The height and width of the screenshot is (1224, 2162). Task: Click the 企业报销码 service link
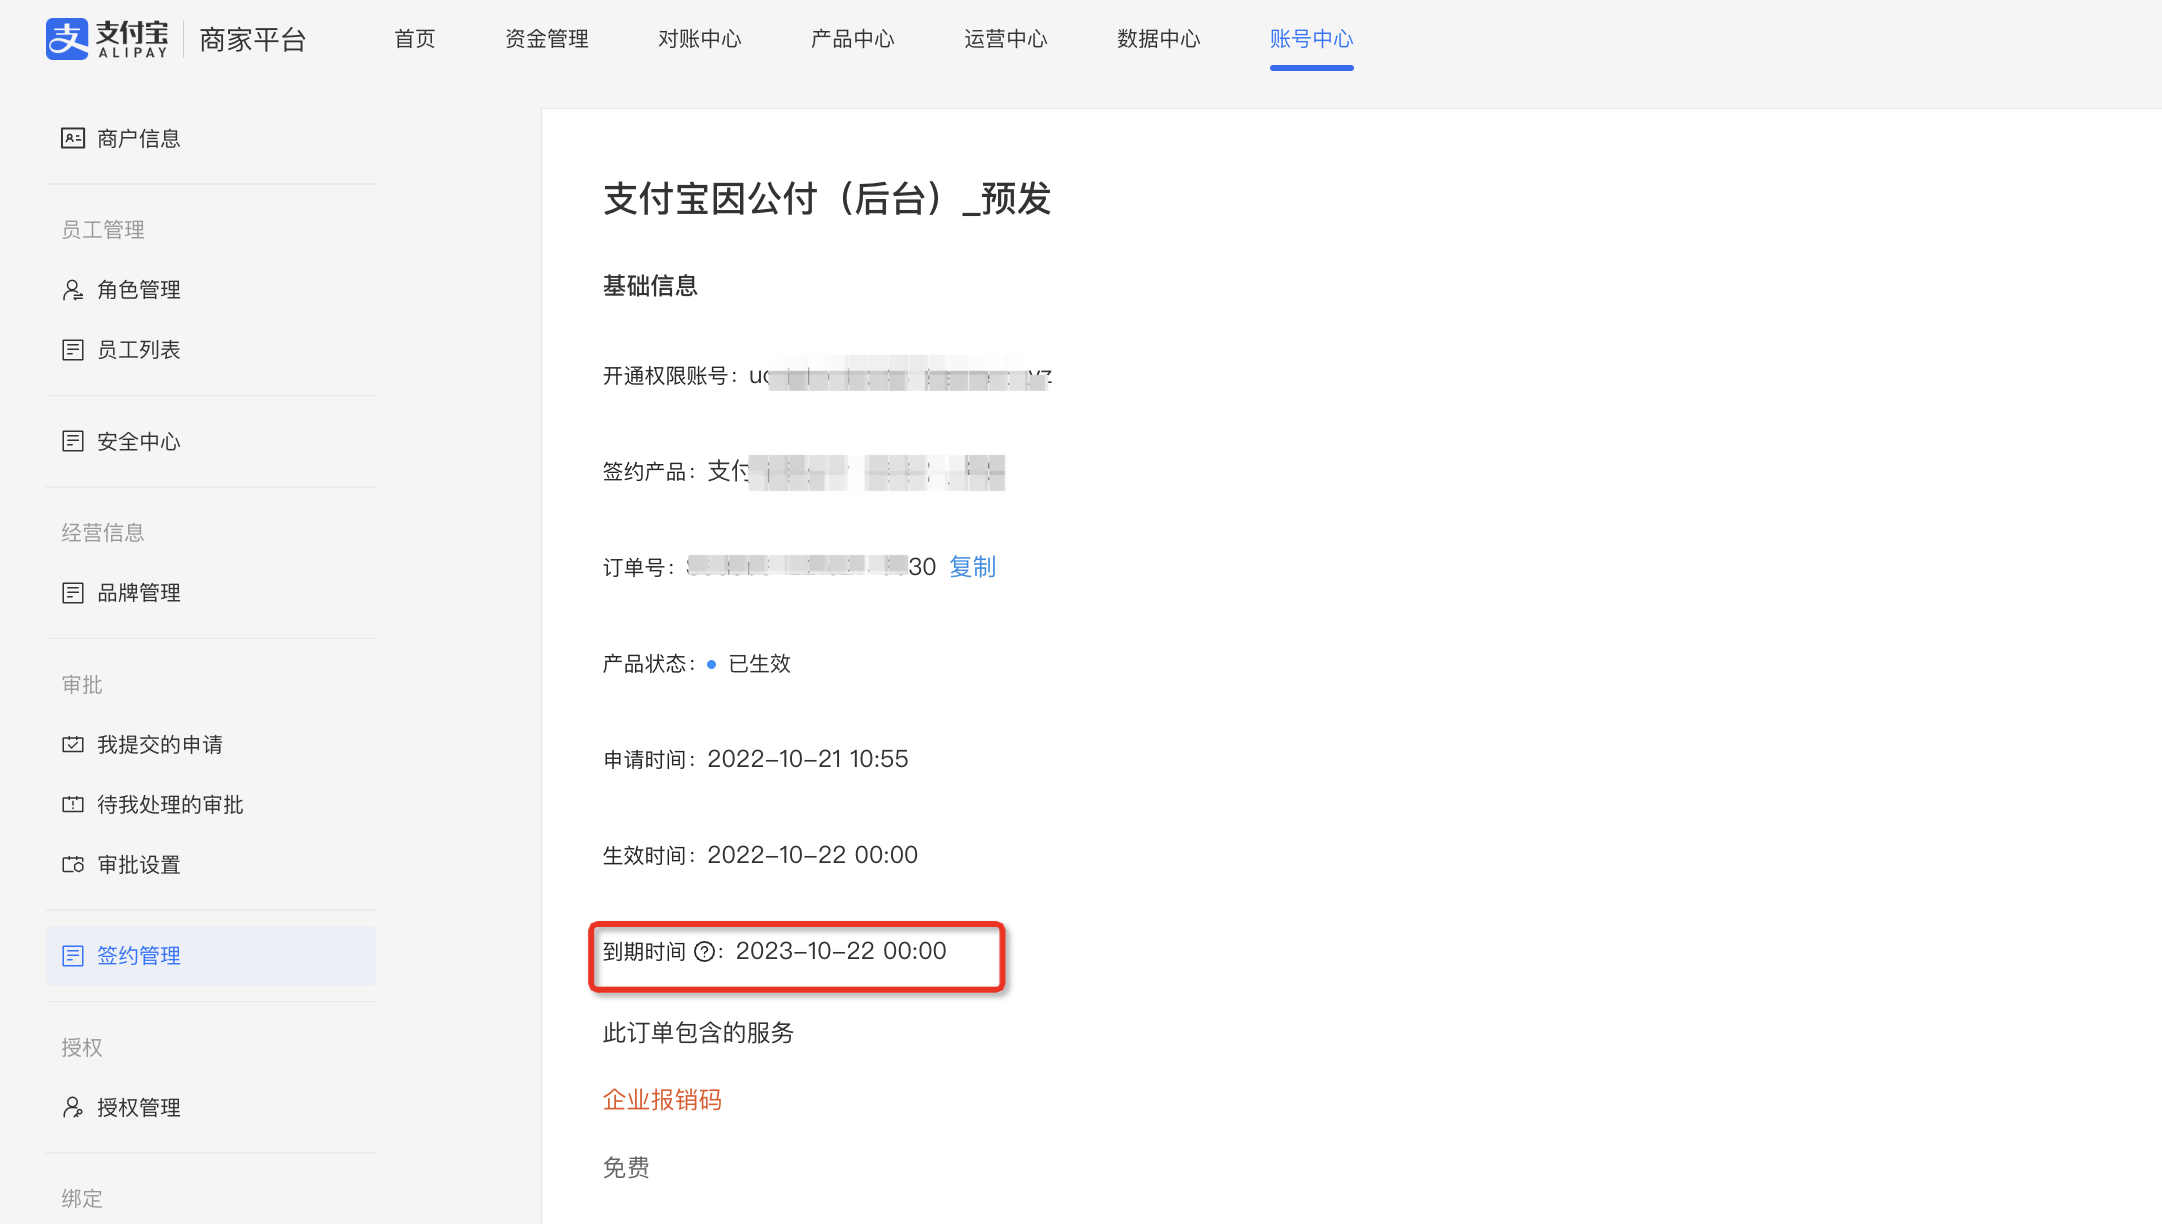click(x=662, y=1100)
